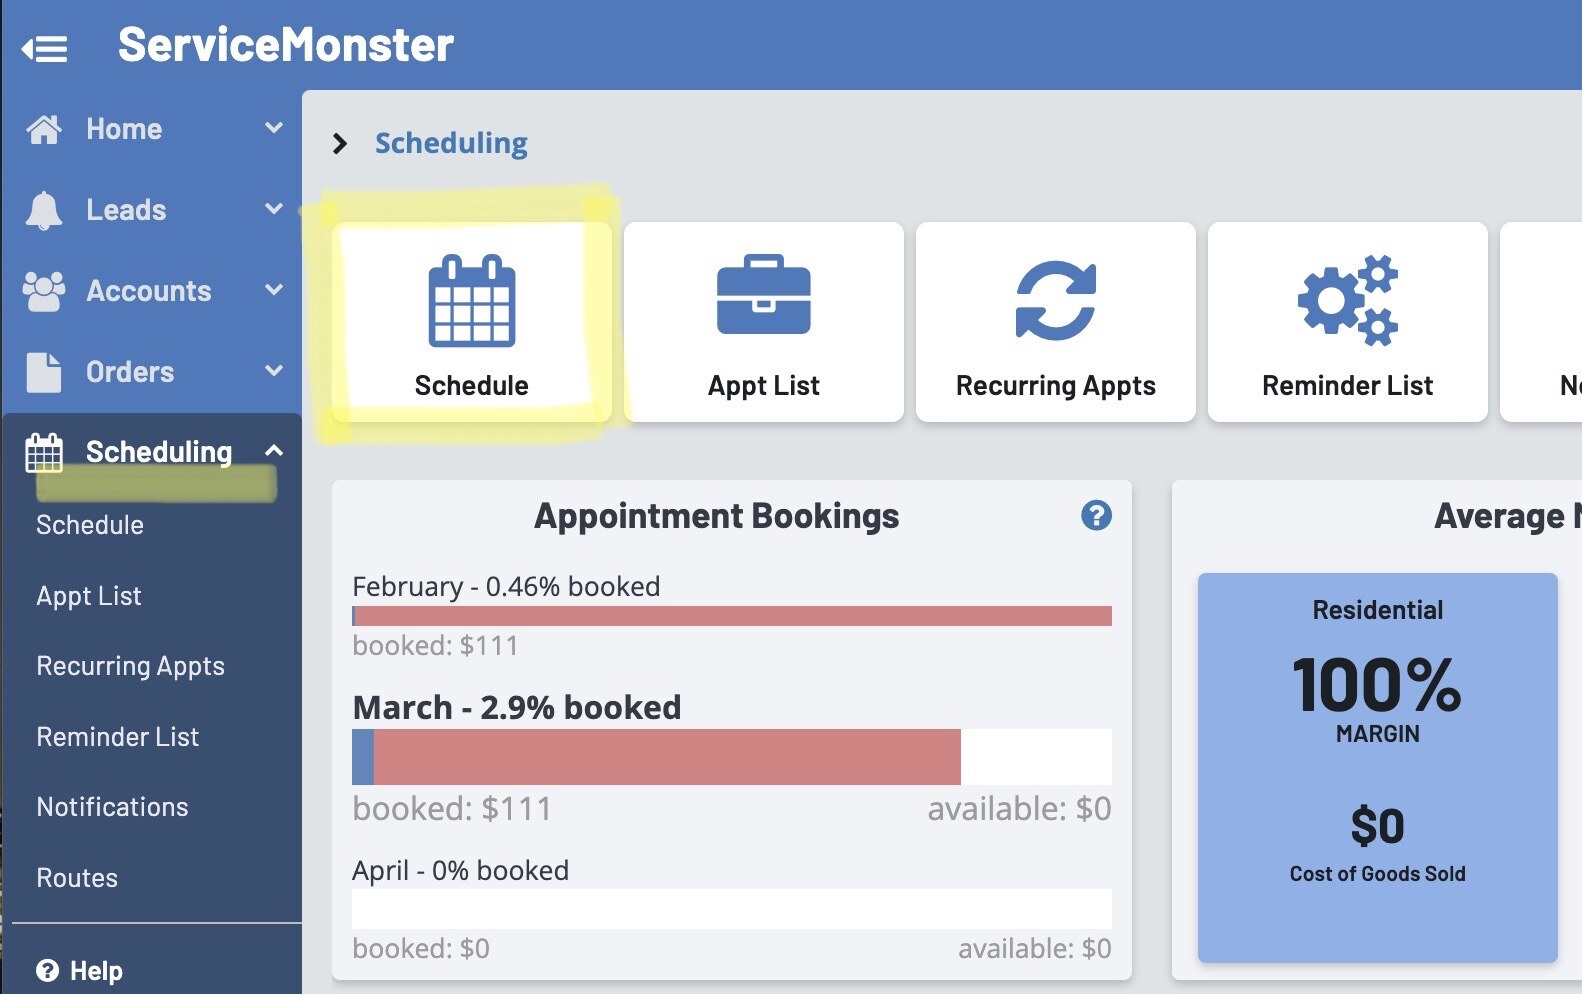Expand the Leads menu chevron
This screenshot has width=1582, height=994.
click(x=274, y=209)
